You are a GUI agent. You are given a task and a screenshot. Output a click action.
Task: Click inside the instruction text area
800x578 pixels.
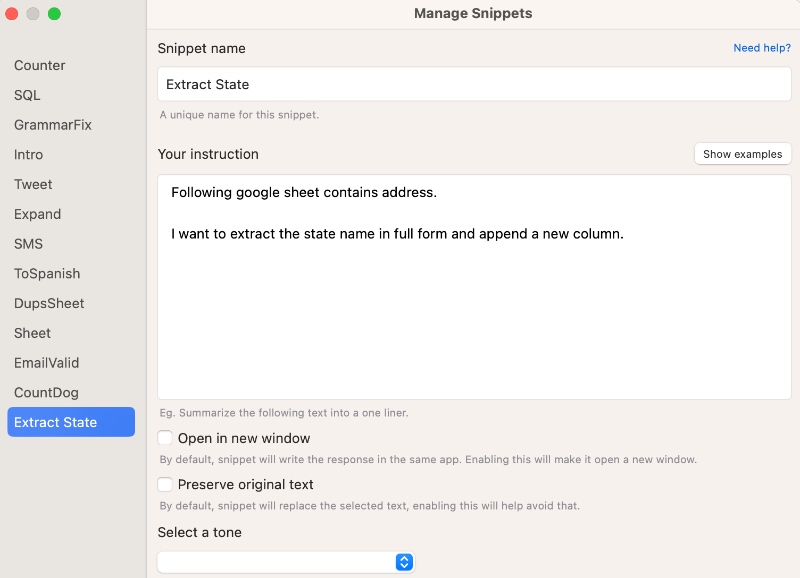coord(474,300)
